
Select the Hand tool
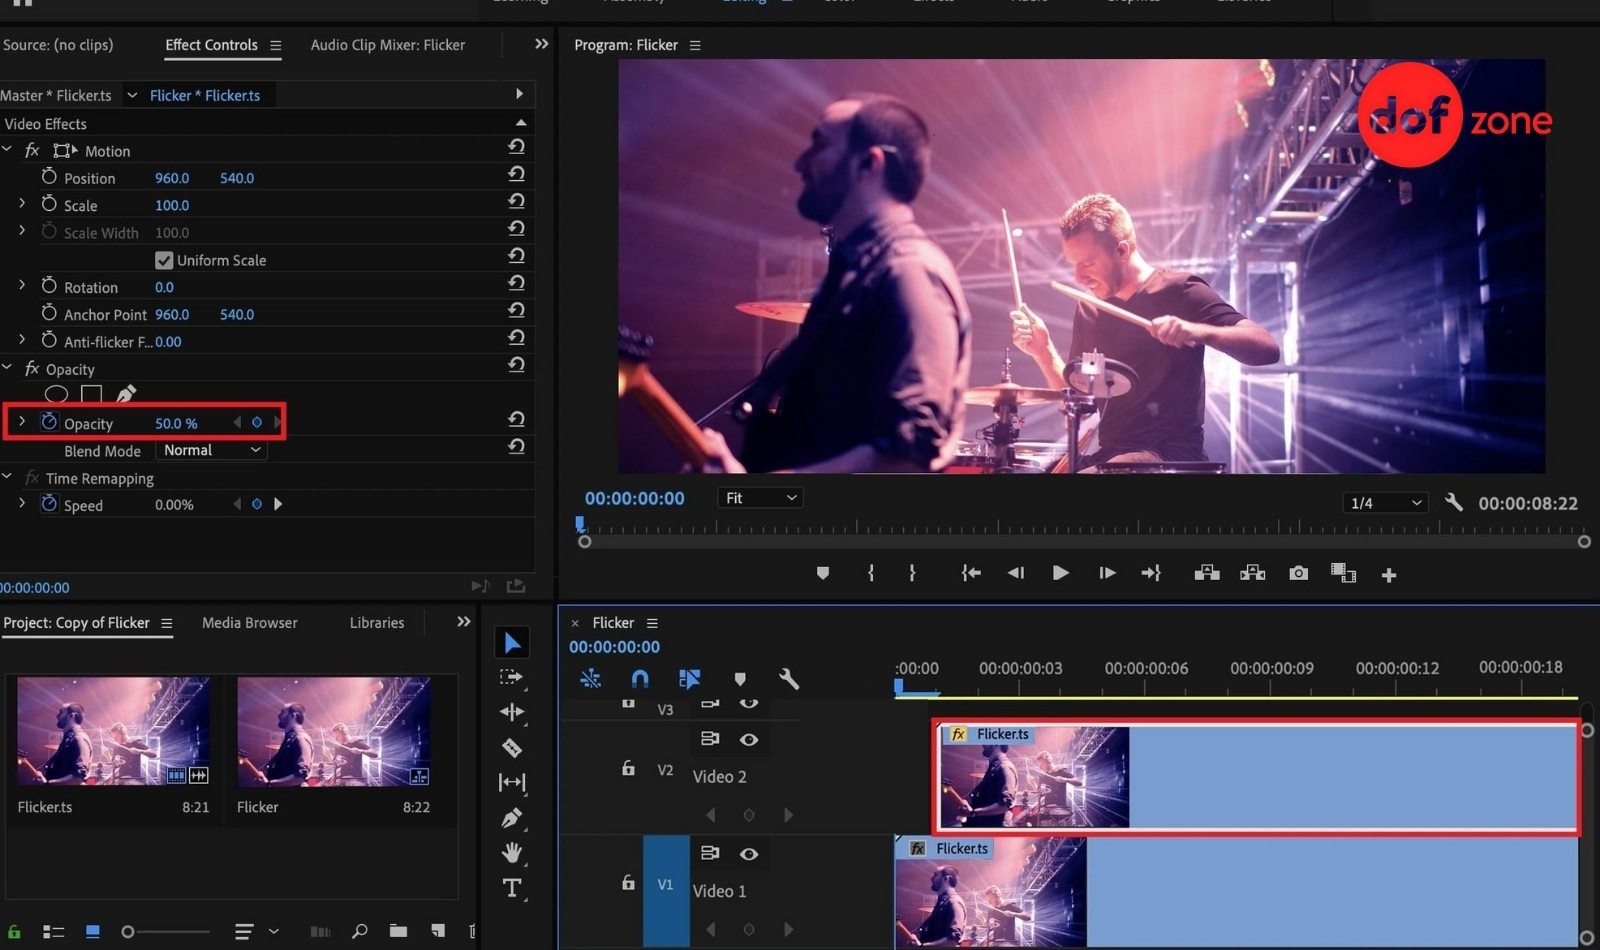click(512, 853)
